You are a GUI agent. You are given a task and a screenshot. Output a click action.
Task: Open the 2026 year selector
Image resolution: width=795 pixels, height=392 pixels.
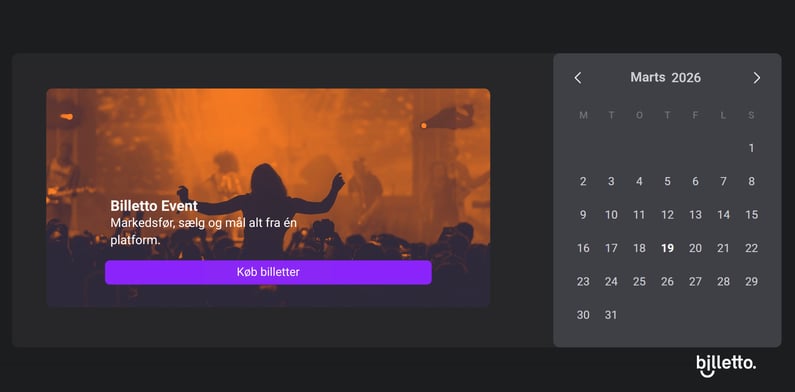coord(686,78)
